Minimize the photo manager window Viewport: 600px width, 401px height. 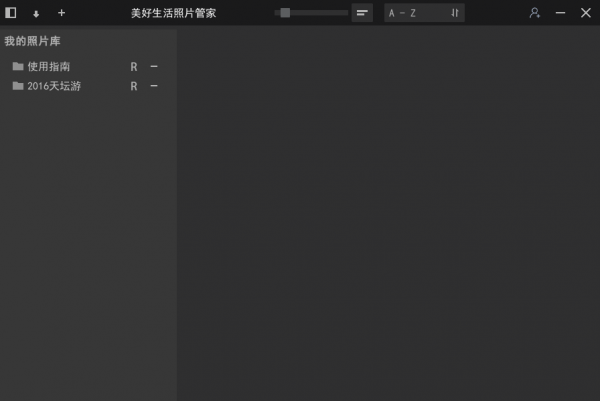click(560, 13)
